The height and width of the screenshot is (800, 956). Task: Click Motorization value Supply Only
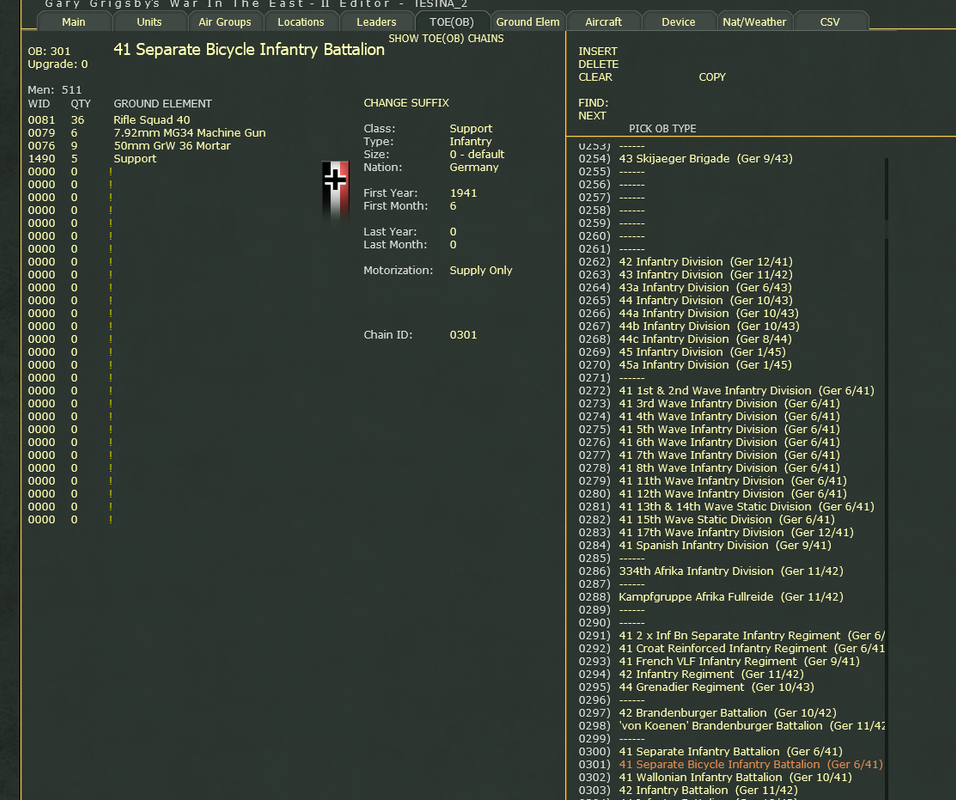[481, 270]
